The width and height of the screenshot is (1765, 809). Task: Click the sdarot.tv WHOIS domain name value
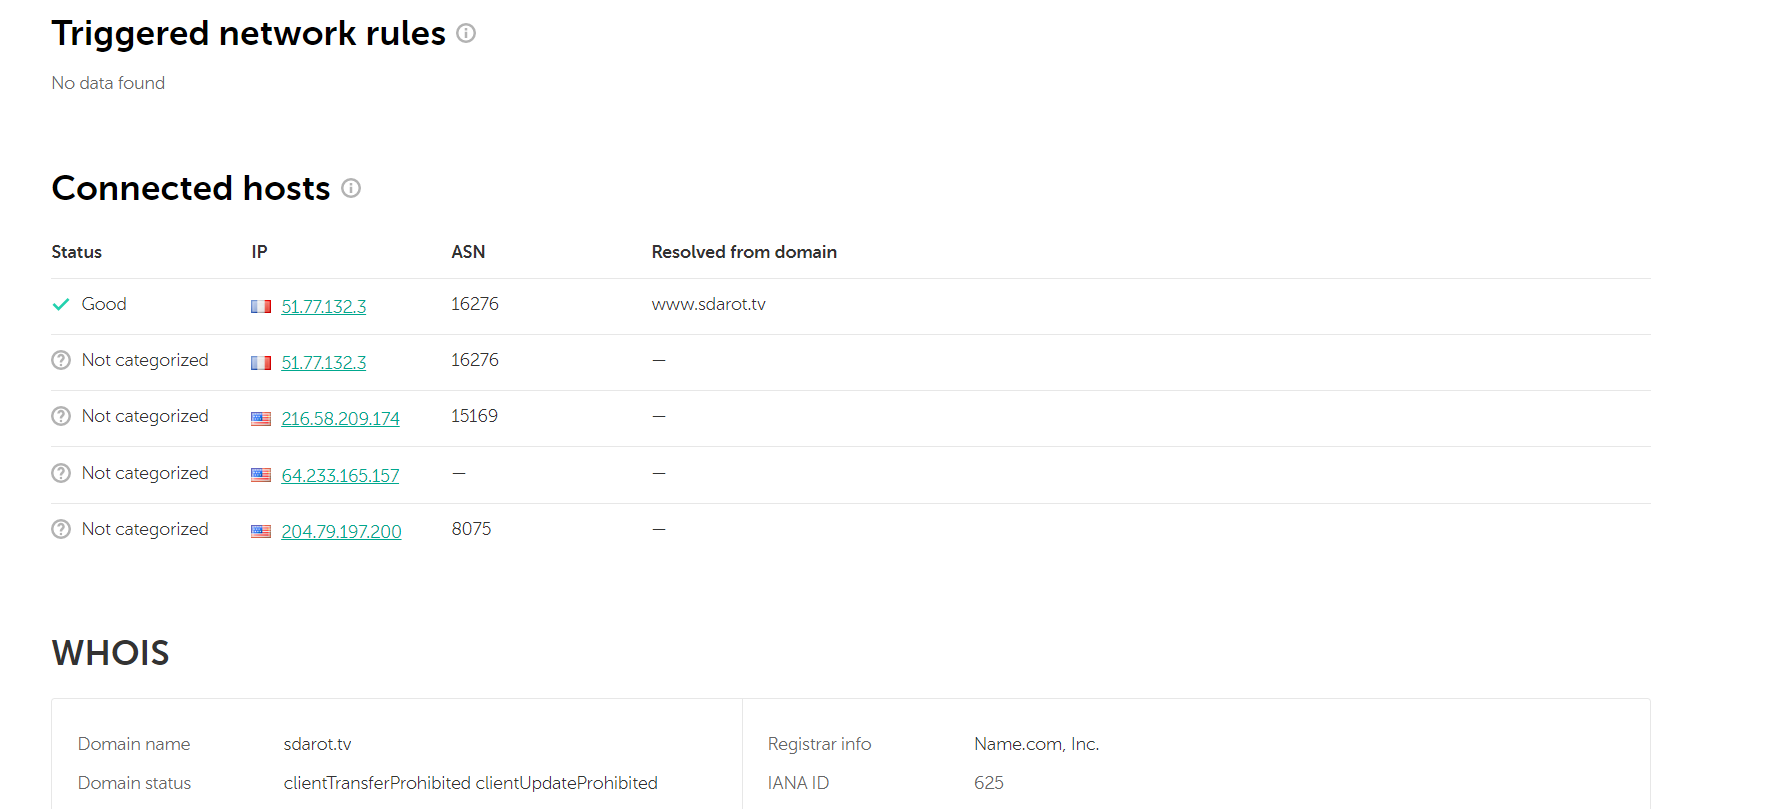pyautogui.click(x=317, y=744)
